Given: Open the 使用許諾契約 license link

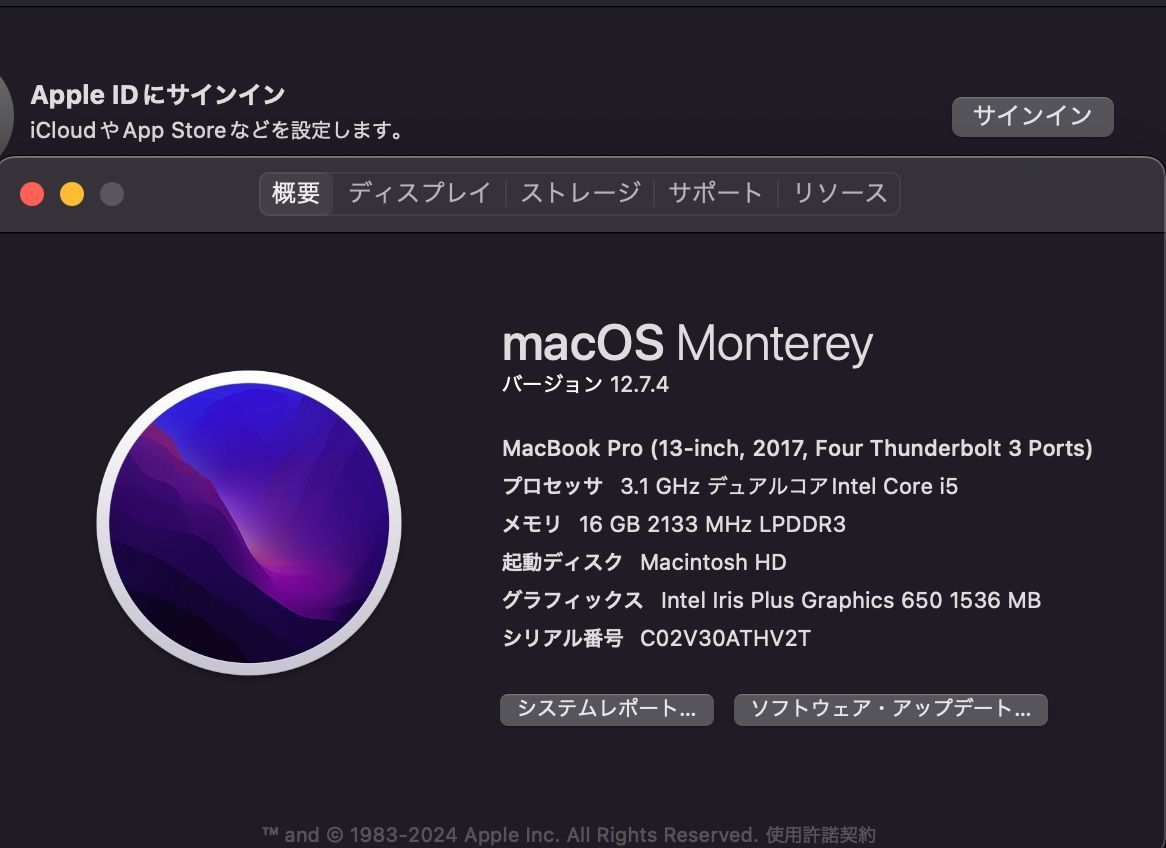Looking at the screenshot, I should [x=820, y=835].
